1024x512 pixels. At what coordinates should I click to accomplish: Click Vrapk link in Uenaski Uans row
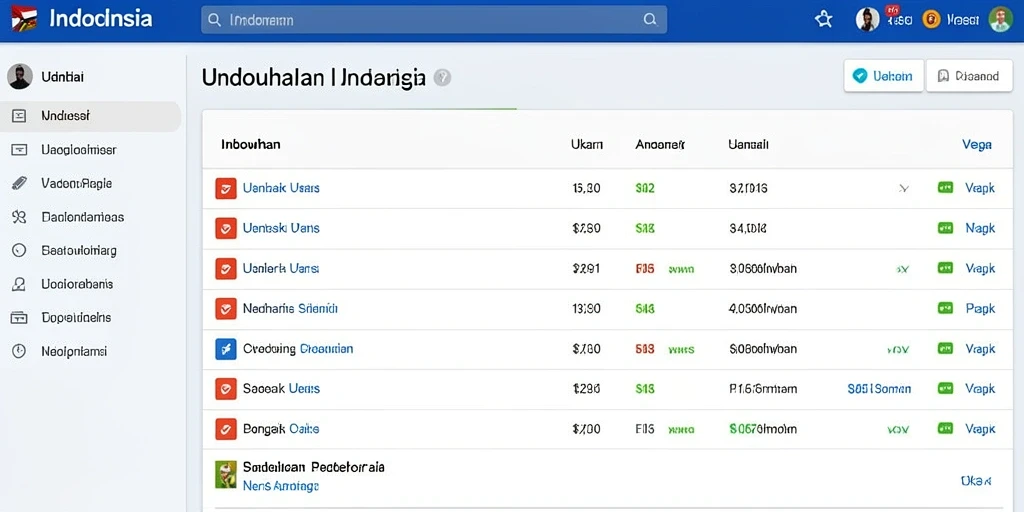pyautogui.click(x=980, y=228)
